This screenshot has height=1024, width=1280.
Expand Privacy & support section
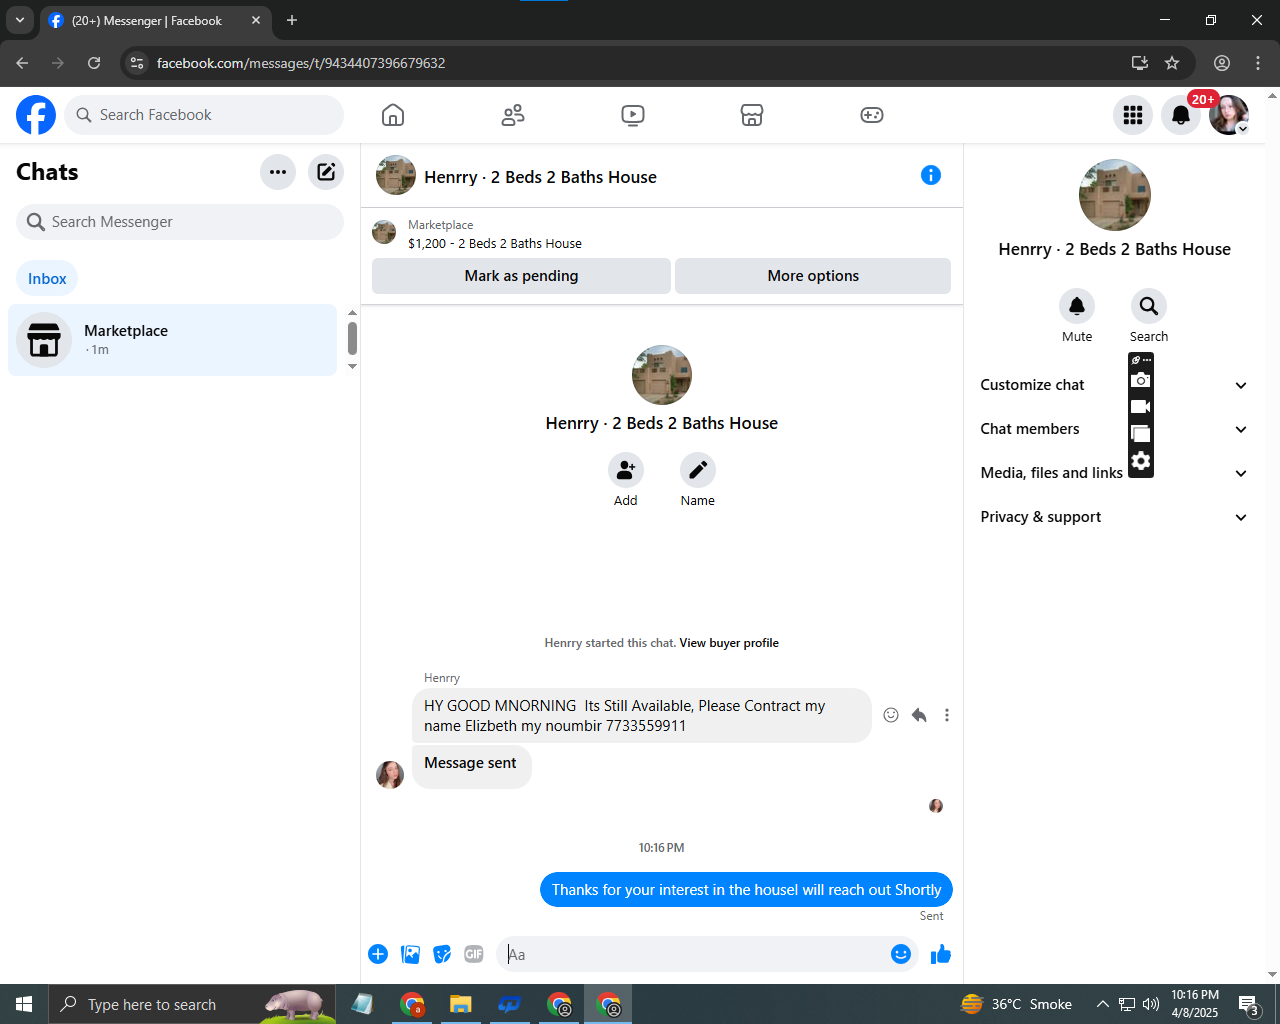1114,517
